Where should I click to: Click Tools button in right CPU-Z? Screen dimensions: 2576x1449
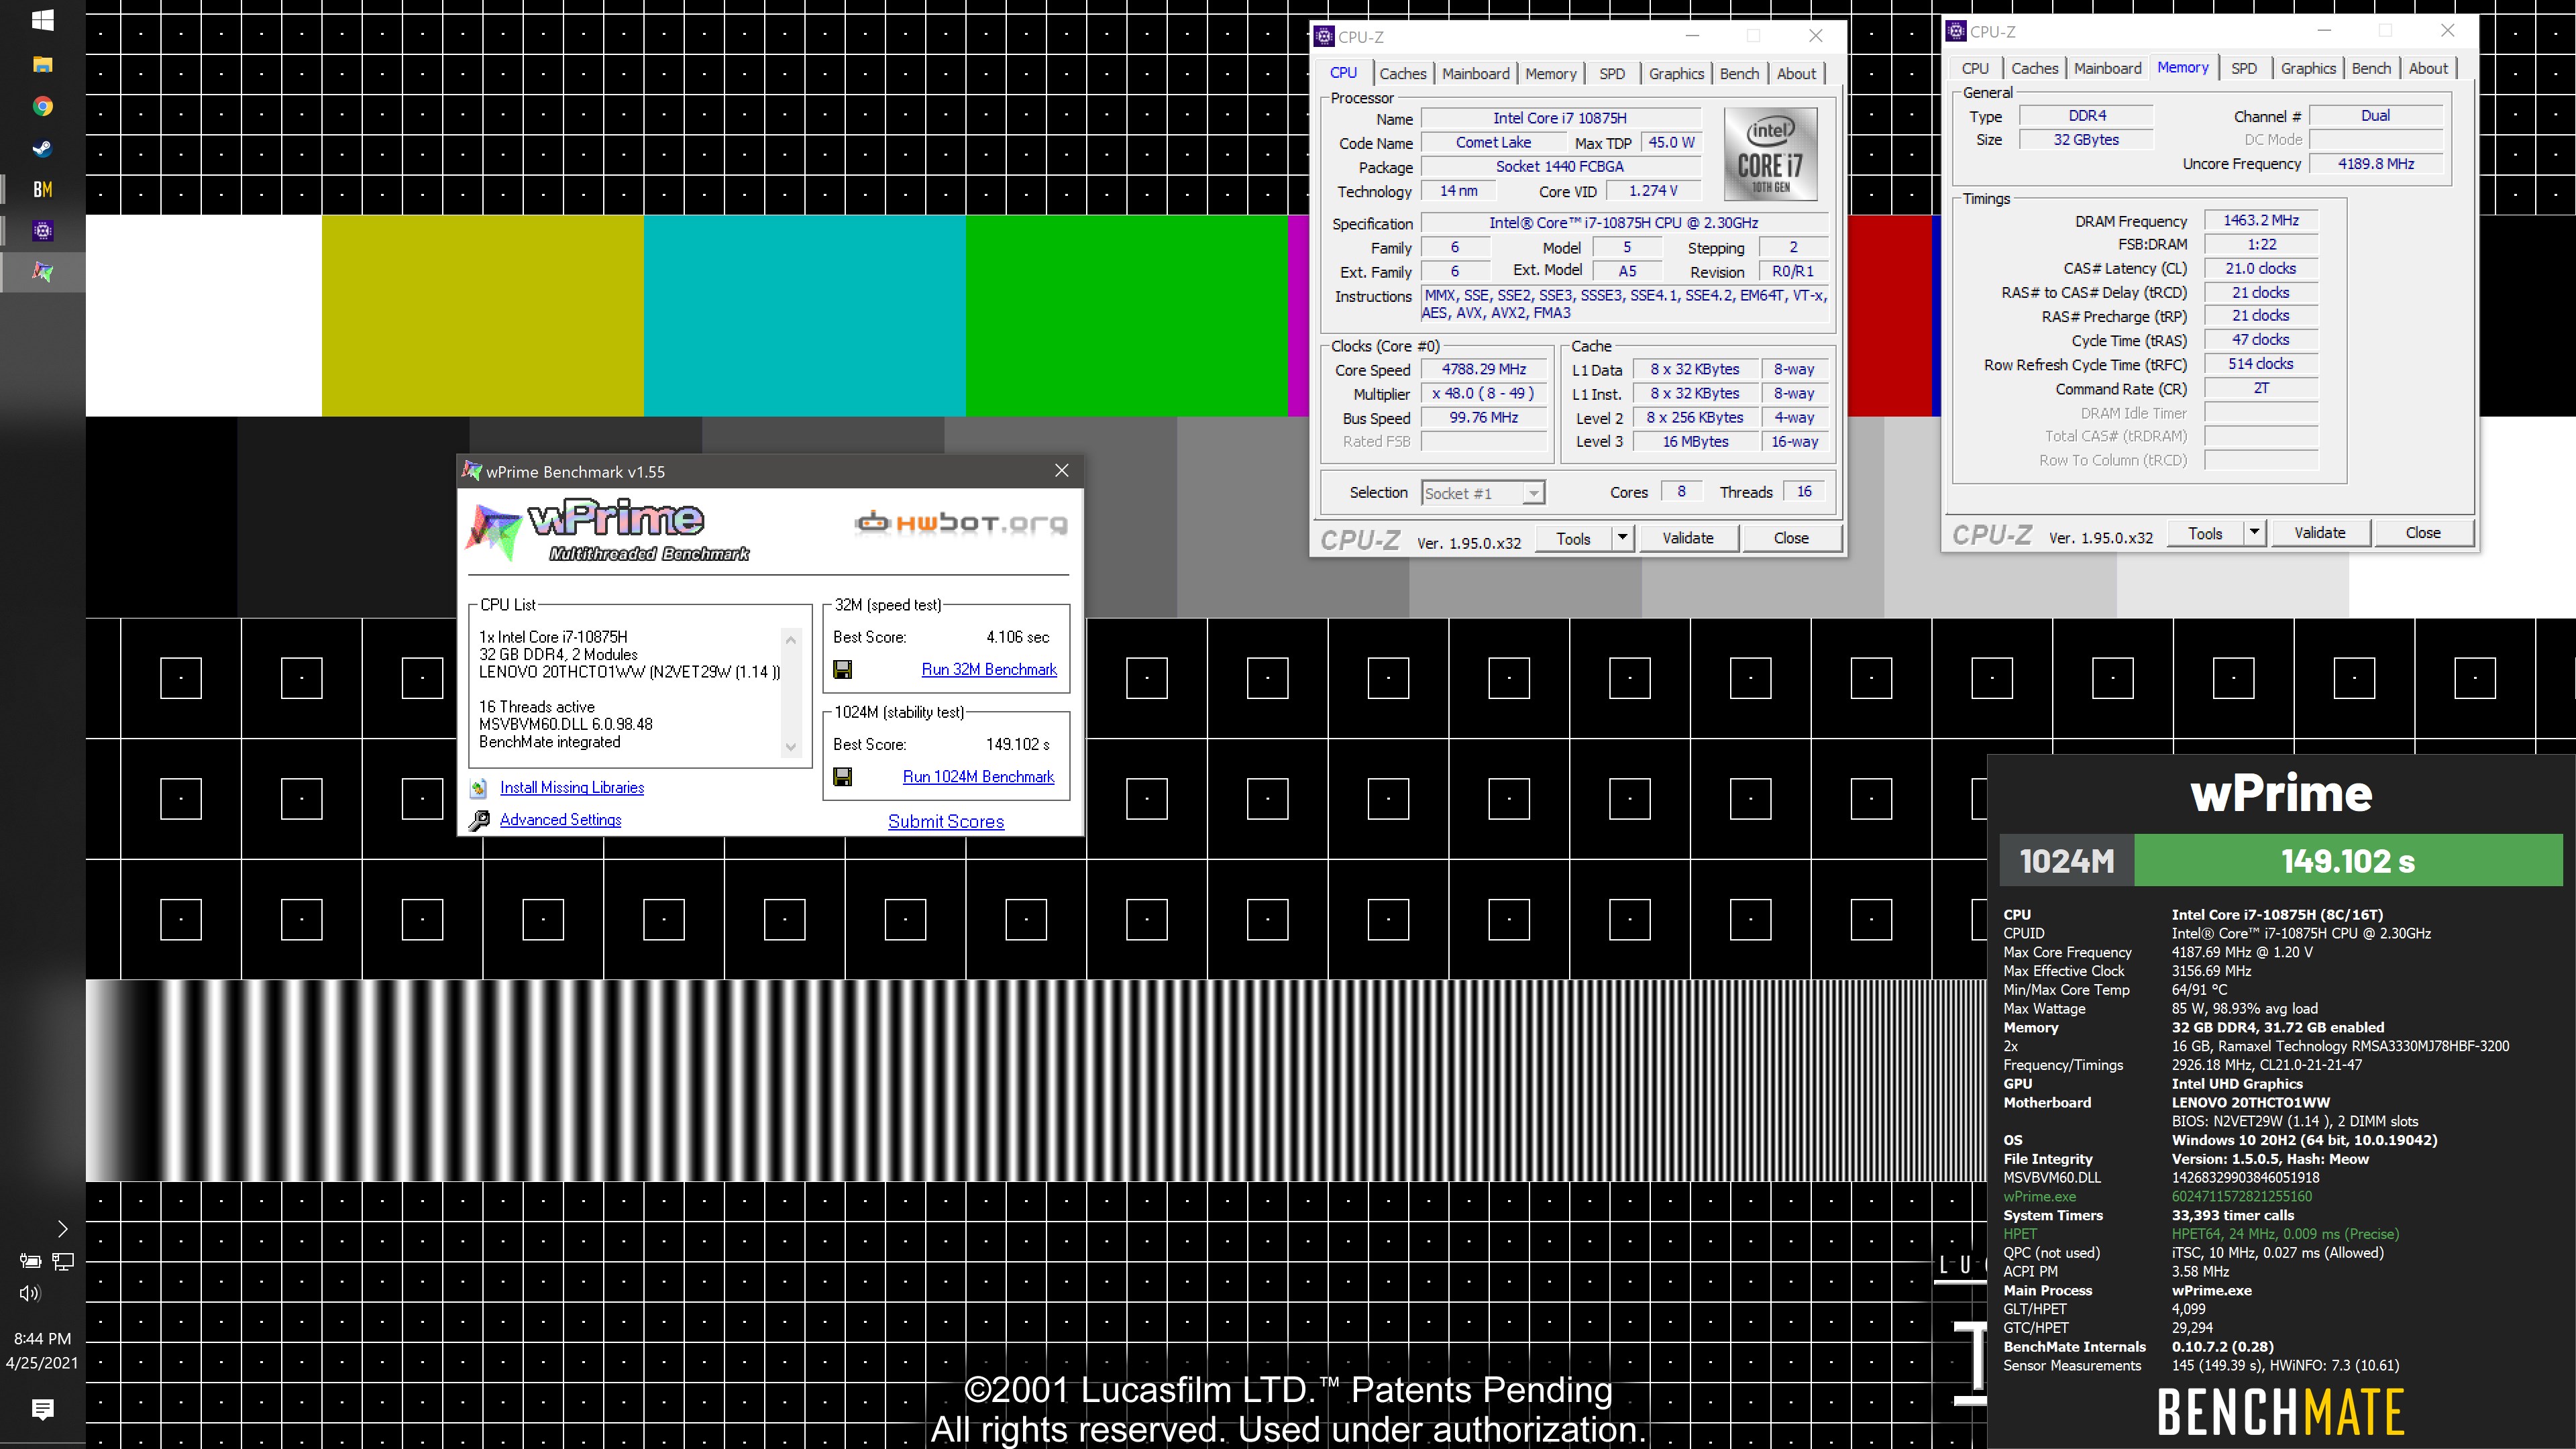click(x=2204, y=533)
